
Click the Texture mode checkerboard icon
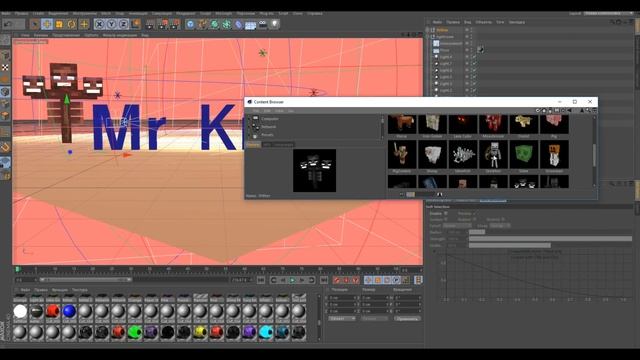(5, 67)
